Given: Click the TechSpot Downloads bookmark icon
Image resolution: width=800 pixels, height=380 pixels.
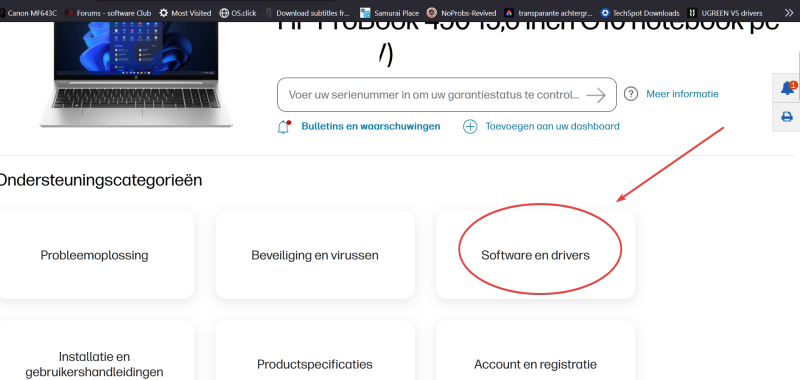Looking at the screenshot, I should tap(605, 13).
